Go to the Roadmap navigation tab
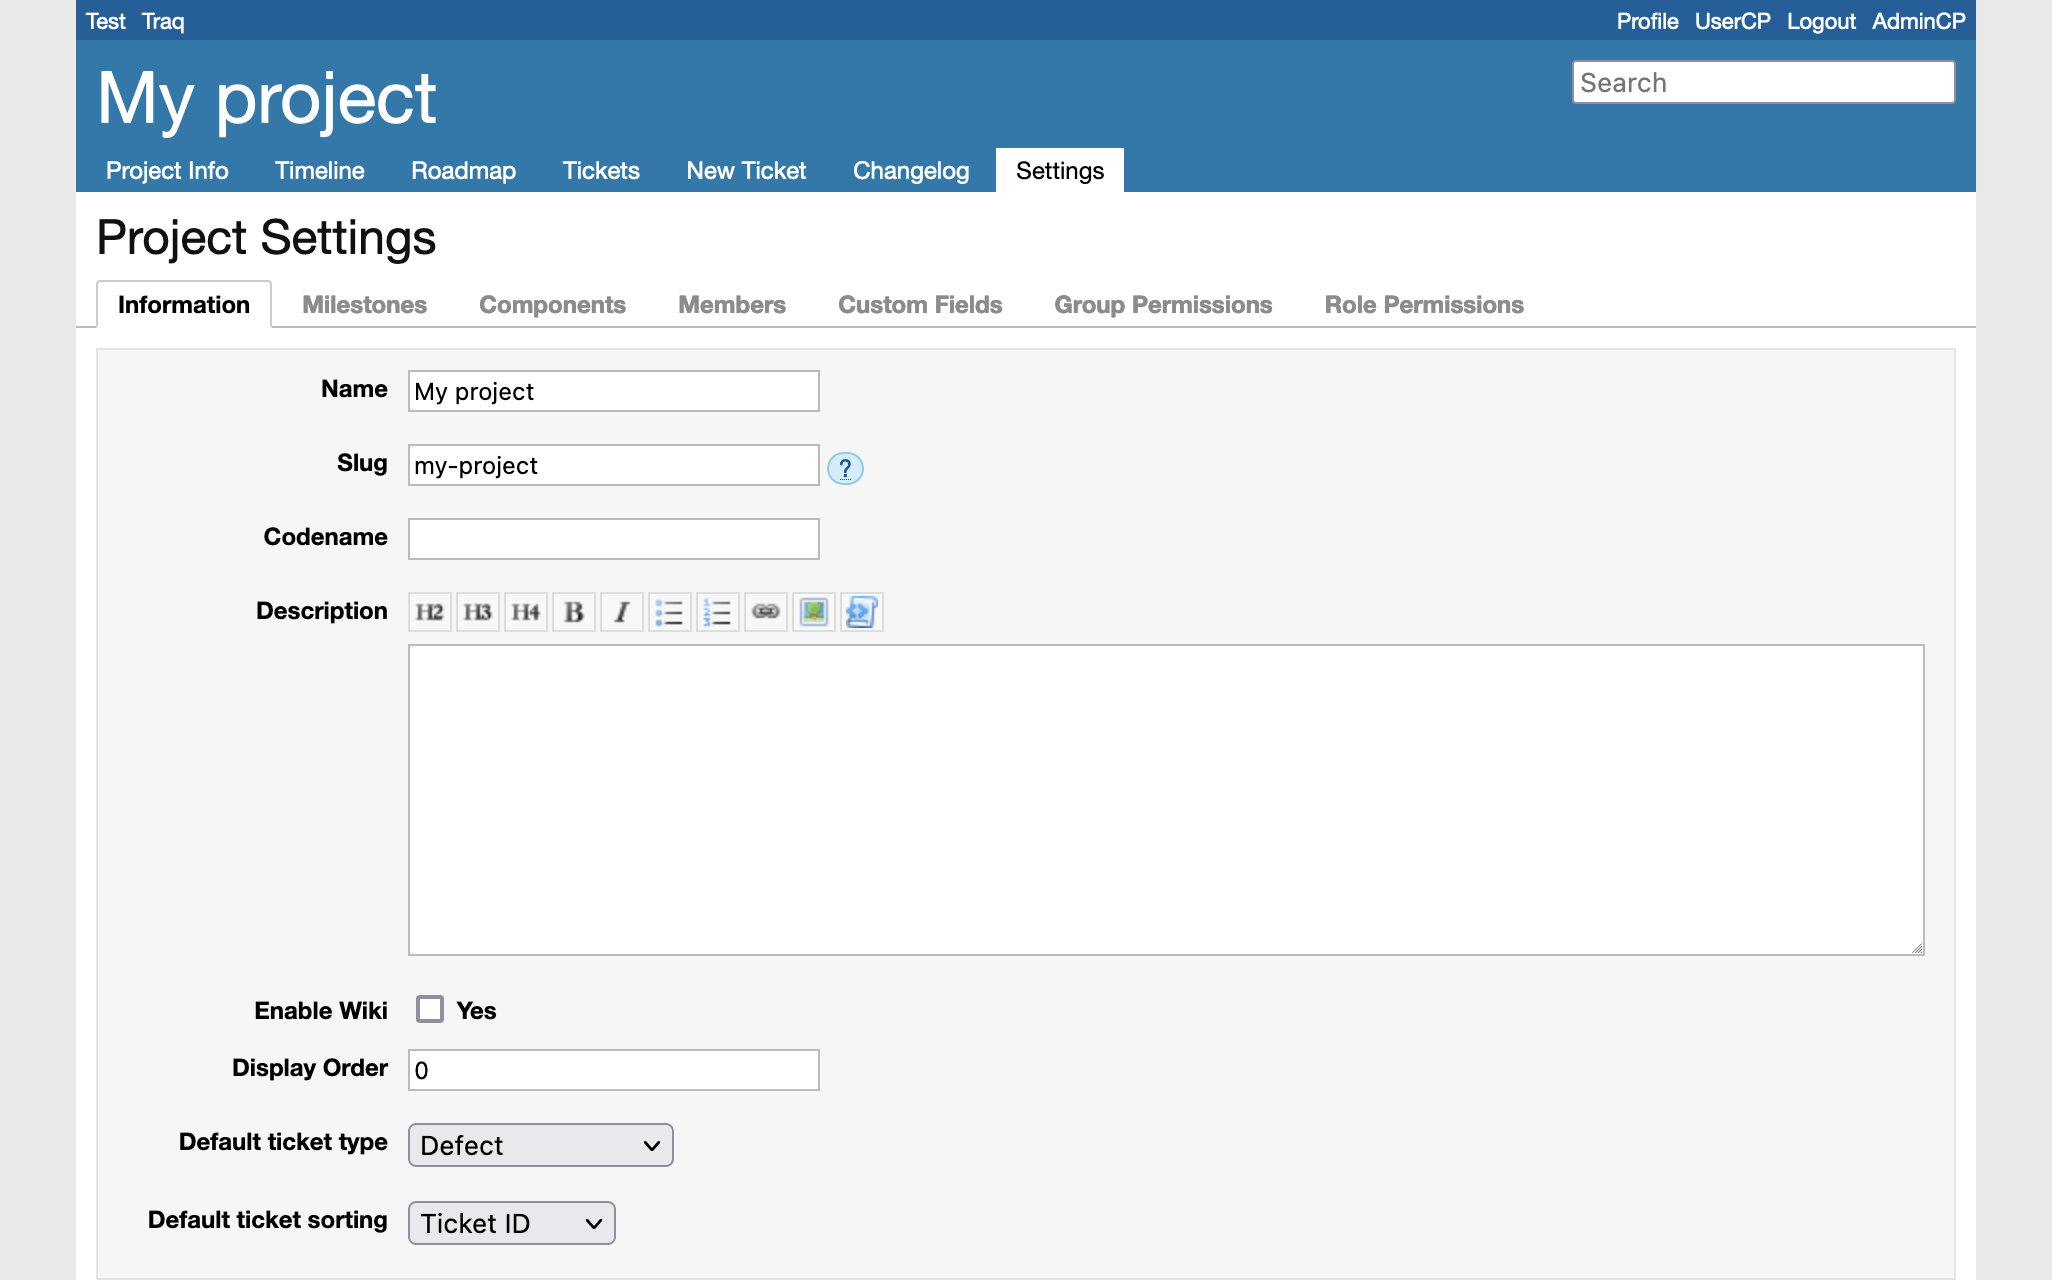The width and height of the screenshot is (2052, 1280). click(x=463, y=171)
